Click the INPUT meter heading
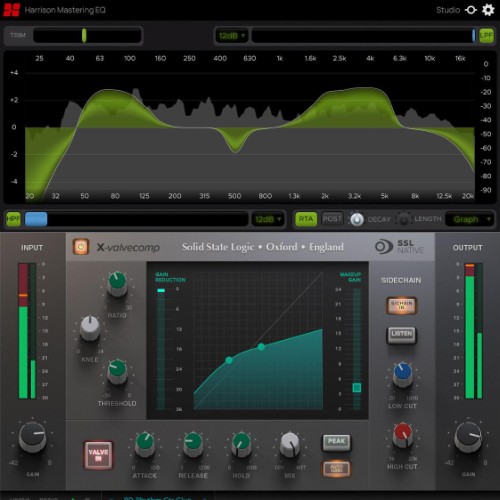 coord(32,248)
